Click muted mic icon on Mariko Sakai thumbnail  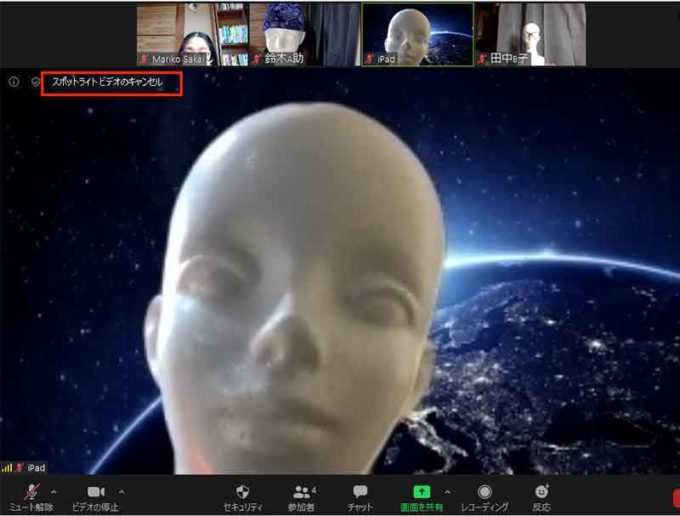(x=144, y=59)
